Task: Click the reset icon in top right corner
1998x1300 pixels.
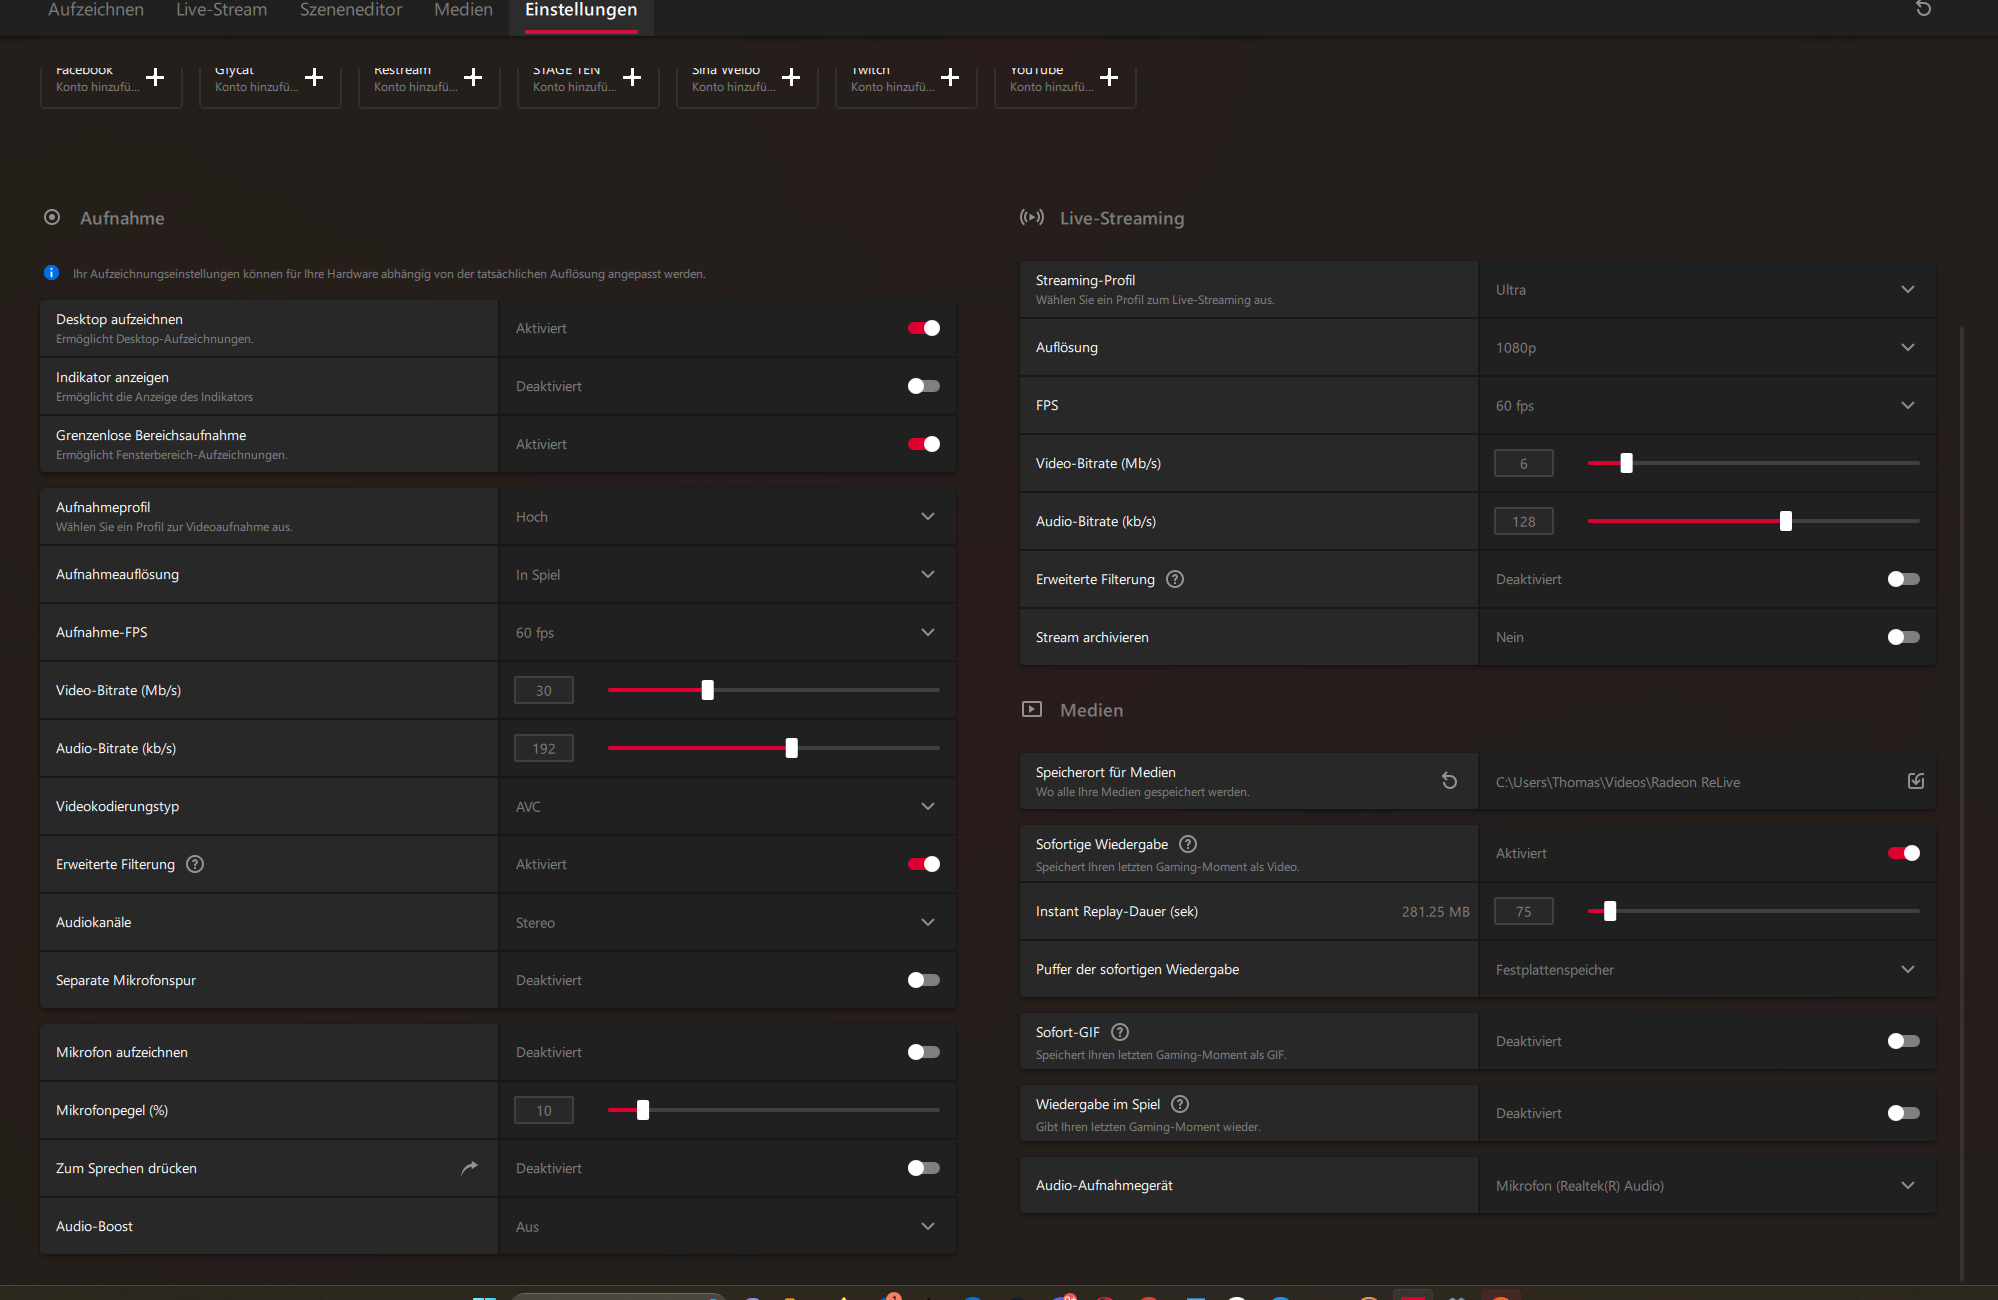Action: 1923,9
